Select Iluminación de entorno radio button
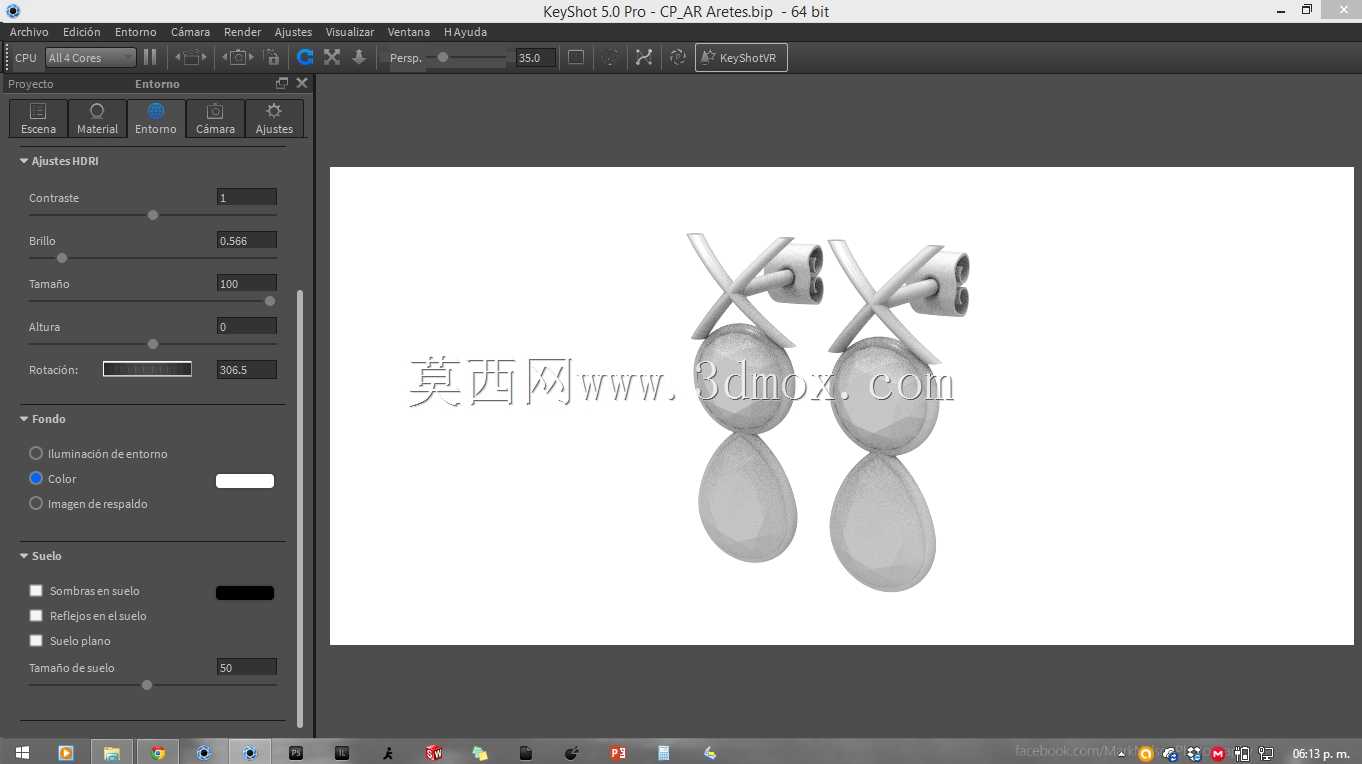Screen dimensions: 1362x764 [36, 453]
